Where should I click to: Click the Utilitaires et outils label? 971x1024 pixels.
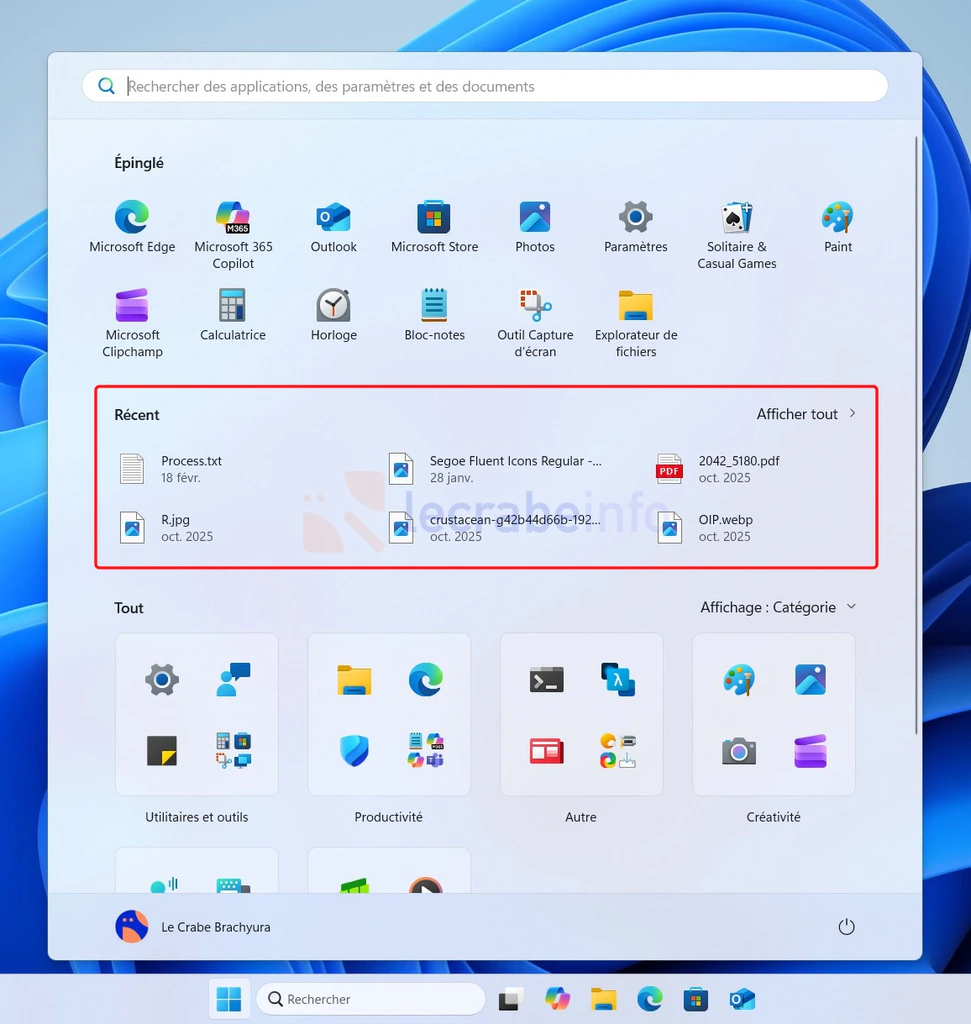click(x=197, y=817)
